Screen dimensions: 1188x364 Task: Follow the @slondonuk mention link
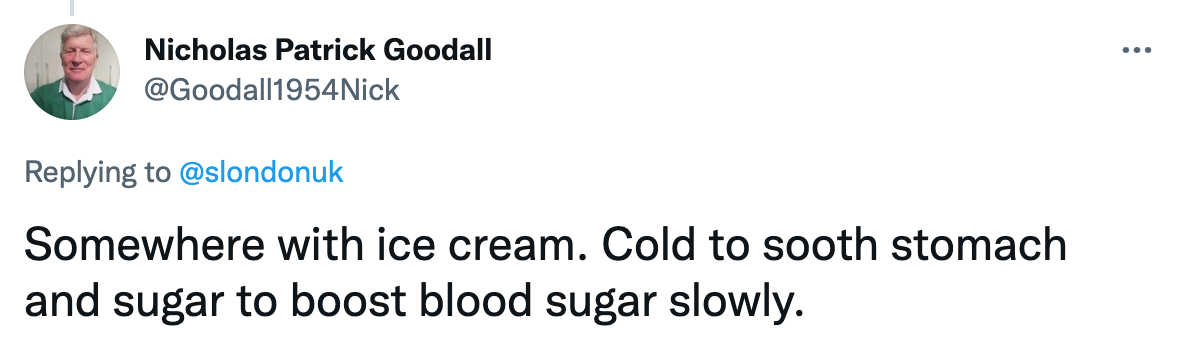261,173
